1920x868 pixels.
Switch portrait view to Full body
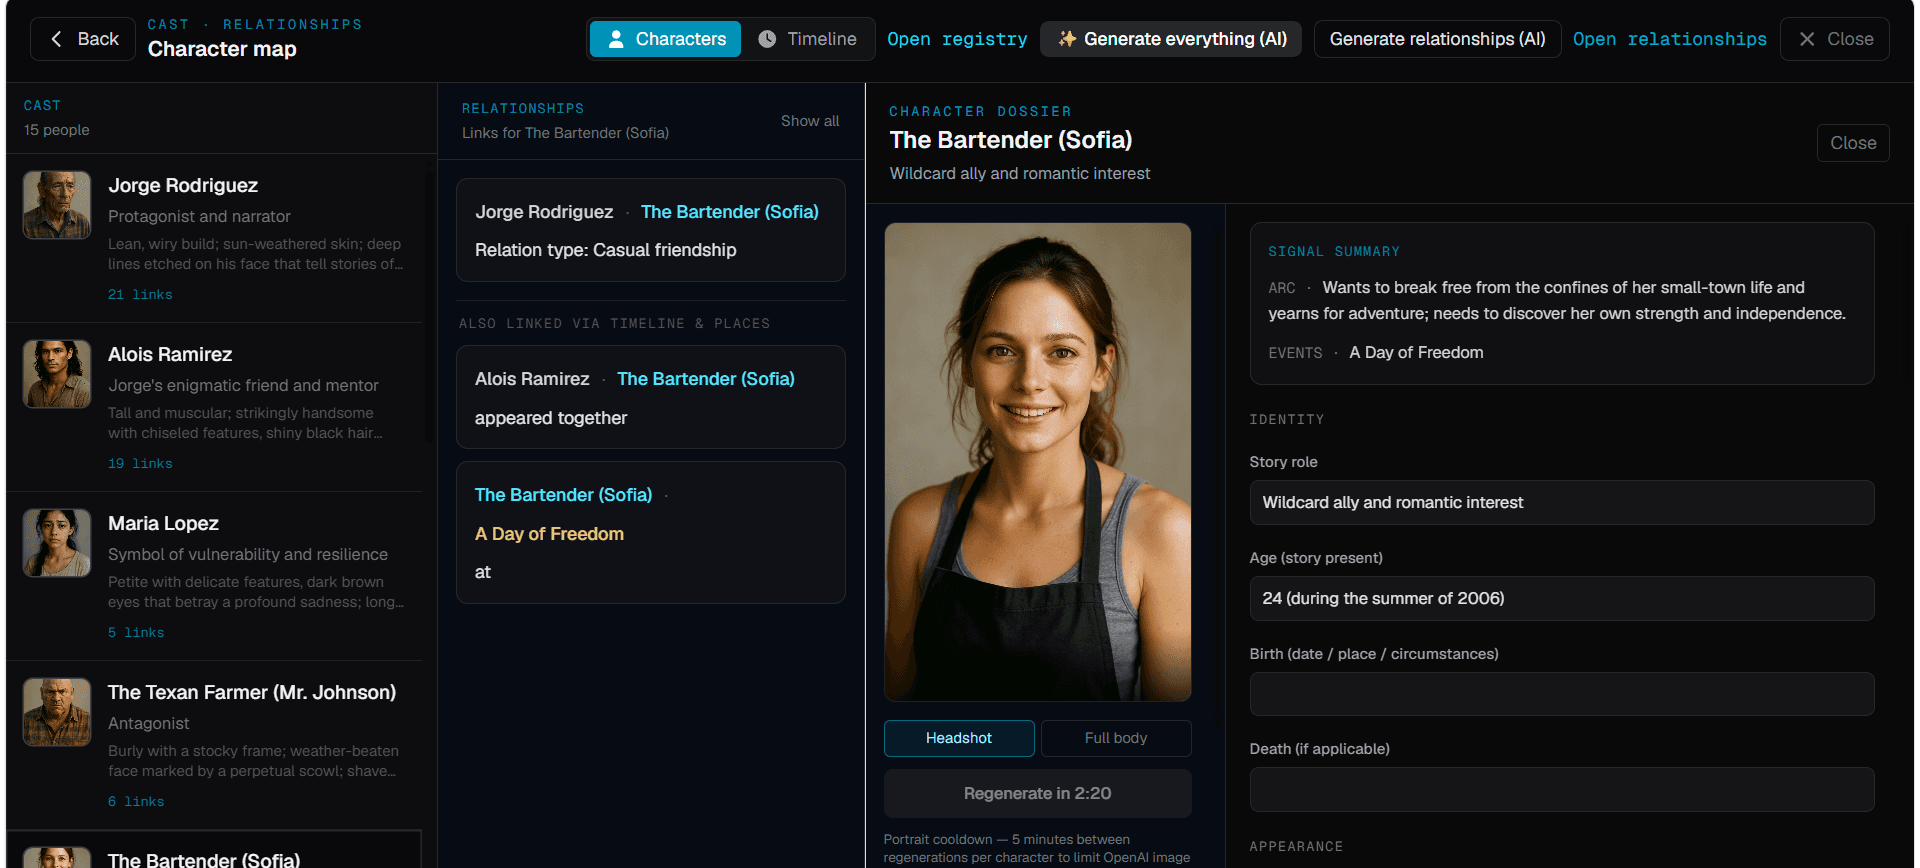(1116, 738)
